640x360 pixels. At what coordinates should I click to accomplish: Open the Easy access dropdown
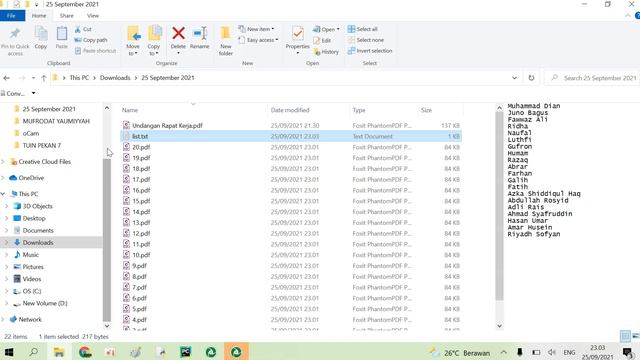pyautogui.click(x=258, y=40)
